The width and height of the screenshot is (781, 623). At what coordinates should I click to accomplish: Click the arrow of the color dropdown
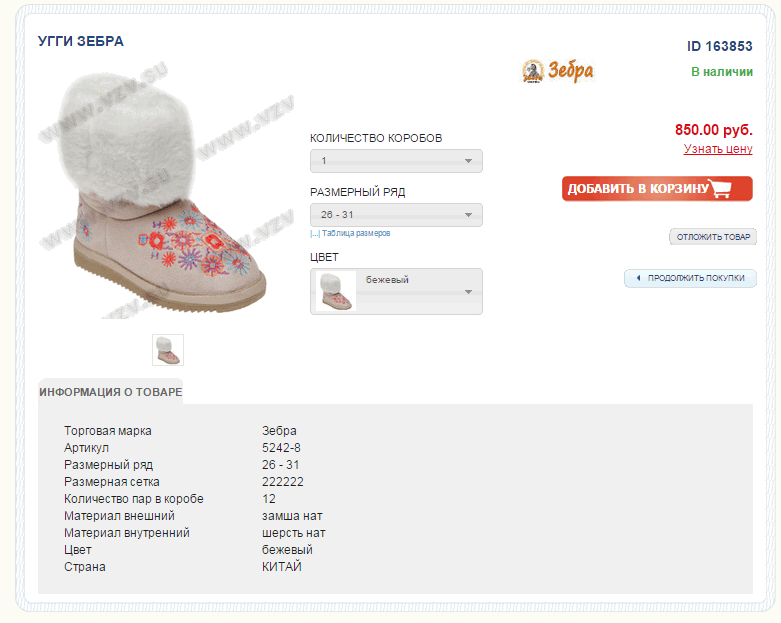tap(468, 292)
